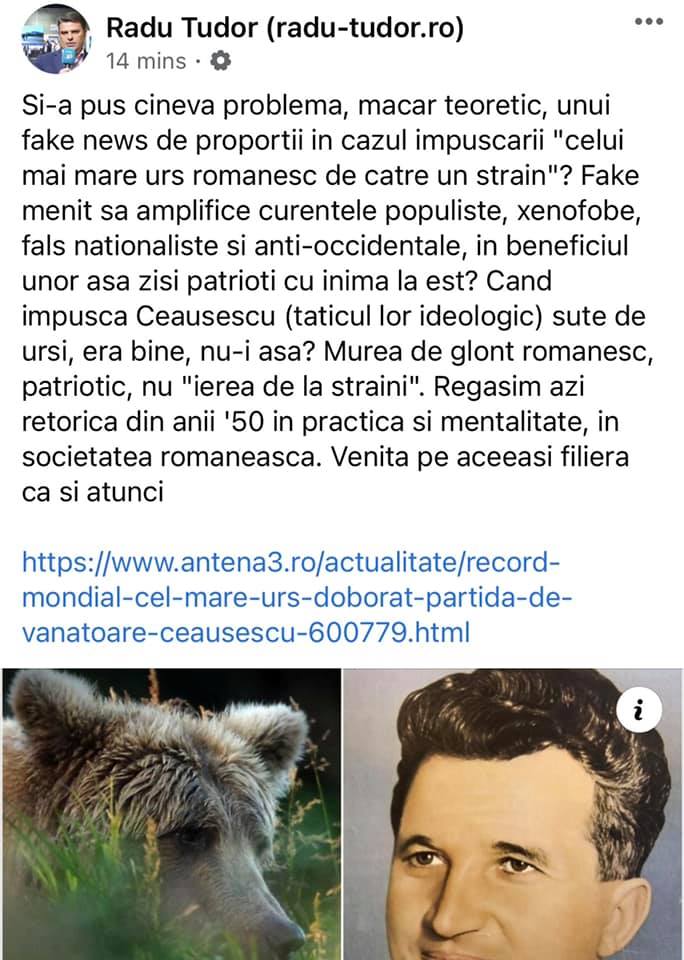Image resolution: width=684 pixels, height=960 pixels.
Task: Open the Ceausescu portrait photo
Action: (513, 814)
